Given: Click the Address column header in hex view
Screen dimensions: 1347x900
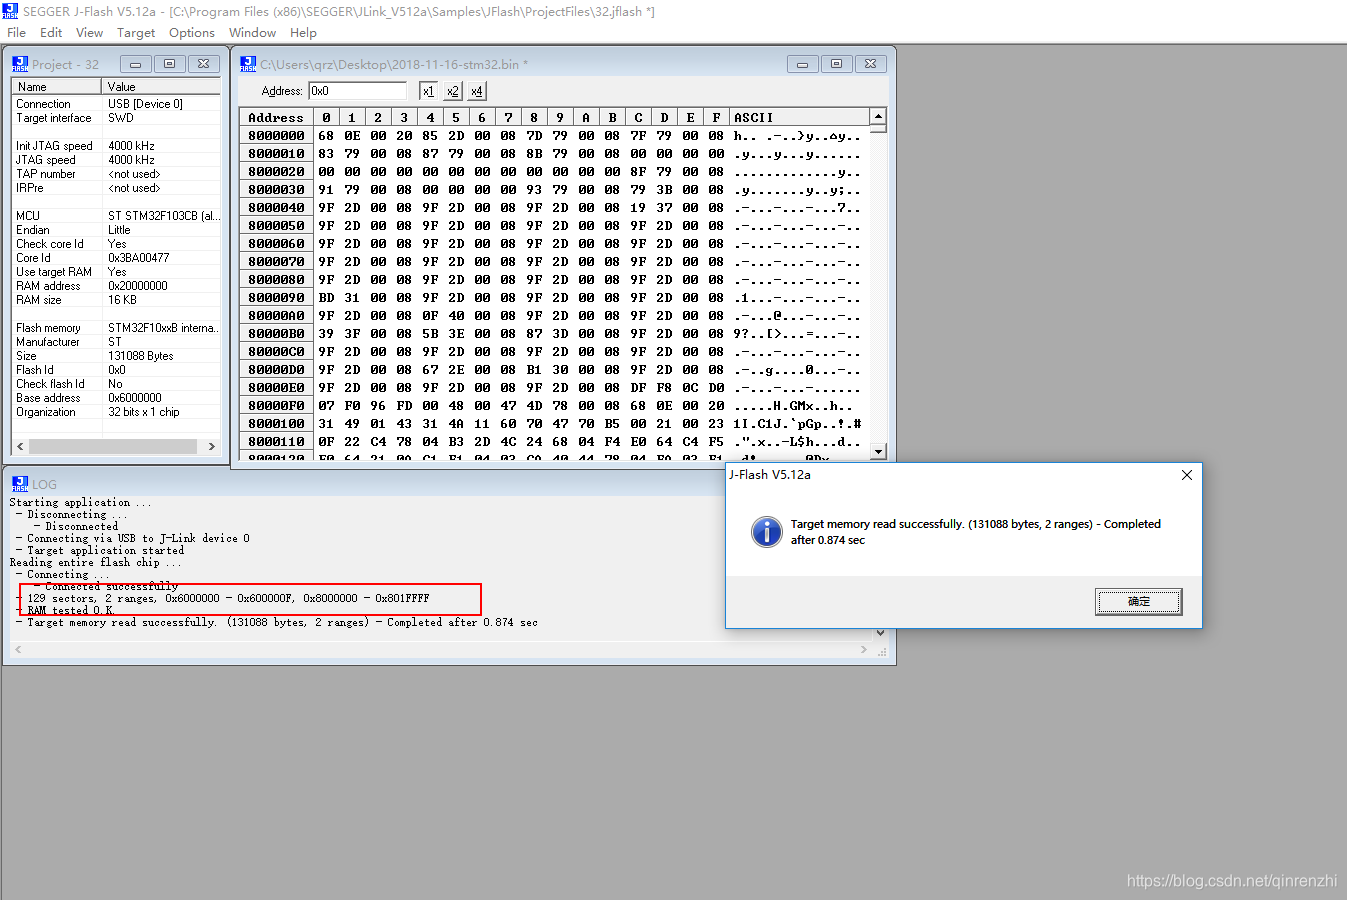Looking at the screenshot, I should tap(276, 117).
